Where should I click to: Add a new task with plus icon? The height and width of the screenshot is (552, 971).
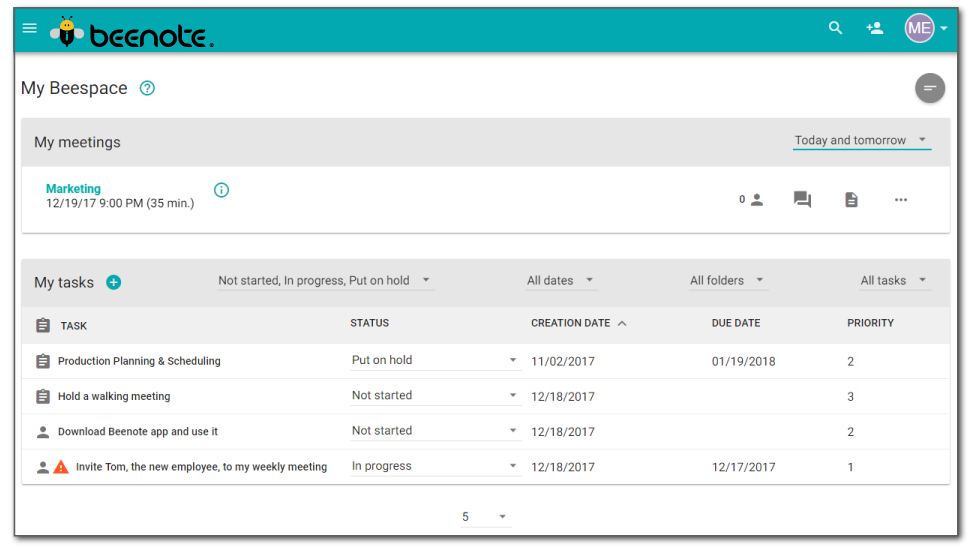coord(113,283)
